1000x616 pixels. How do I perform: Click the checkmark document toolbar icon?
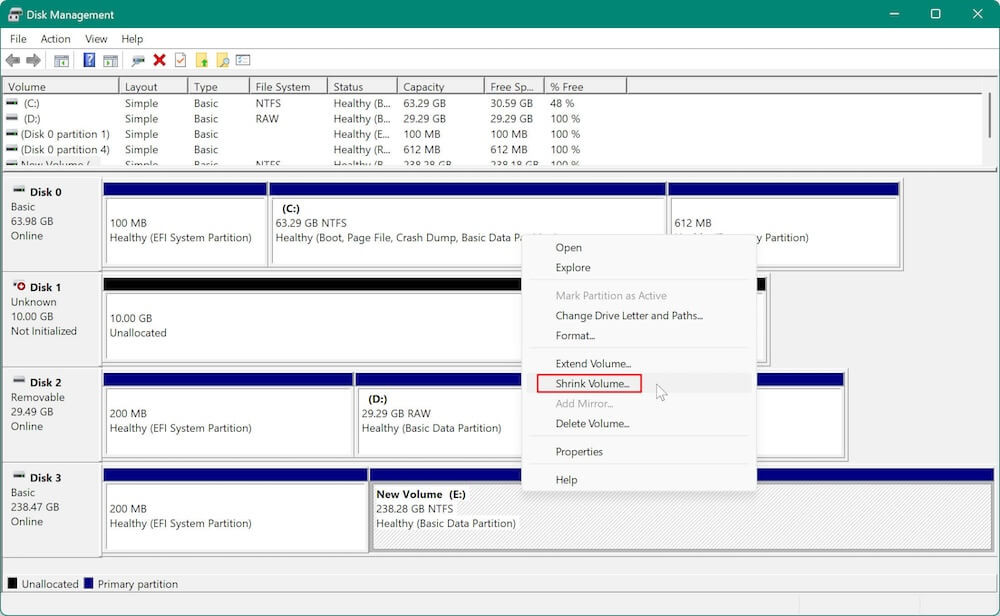(x=178, y=60)
